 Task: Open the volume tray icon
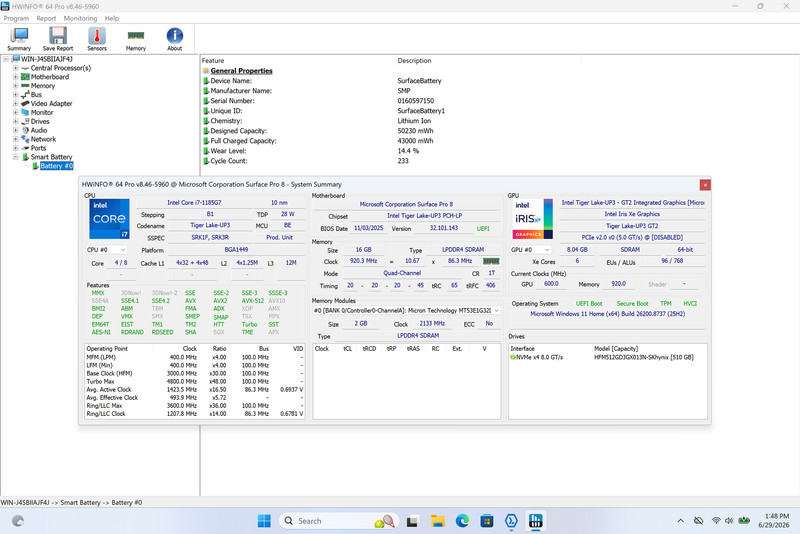729,521
